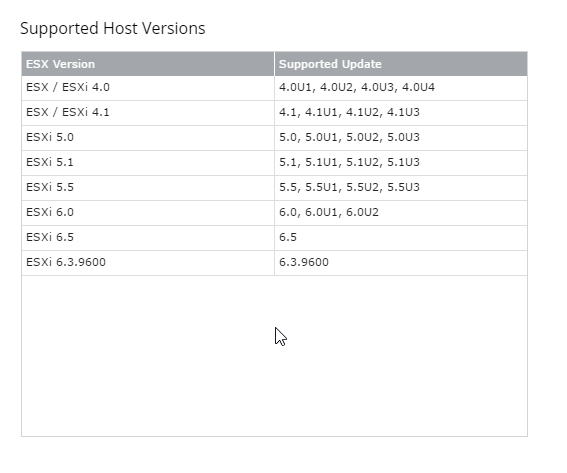Click the Supported Host Versions heading
Screen dimensions: 567x473
click(x=113, y=29)
